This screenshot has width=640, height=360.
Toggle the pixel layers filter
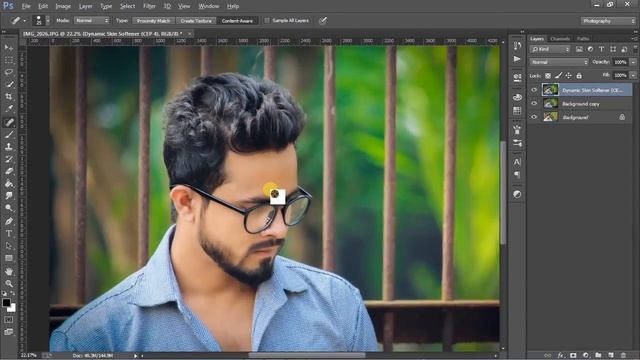579,49
